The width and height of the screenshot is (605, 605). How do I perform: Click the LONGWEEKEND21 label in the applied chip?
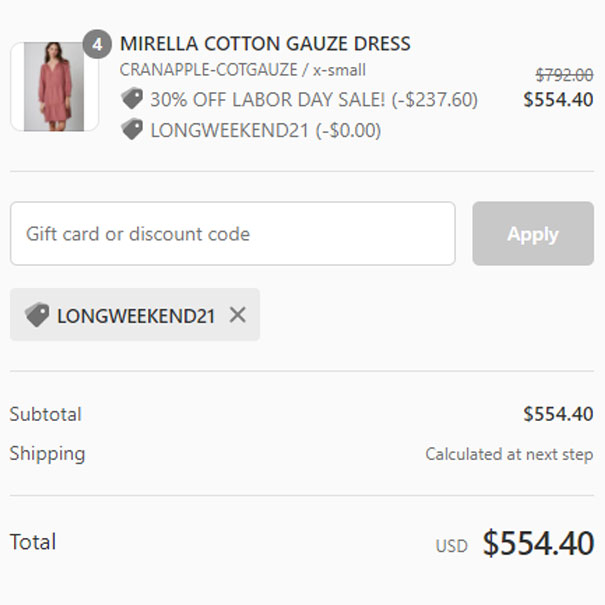click(x=136, y=316)
